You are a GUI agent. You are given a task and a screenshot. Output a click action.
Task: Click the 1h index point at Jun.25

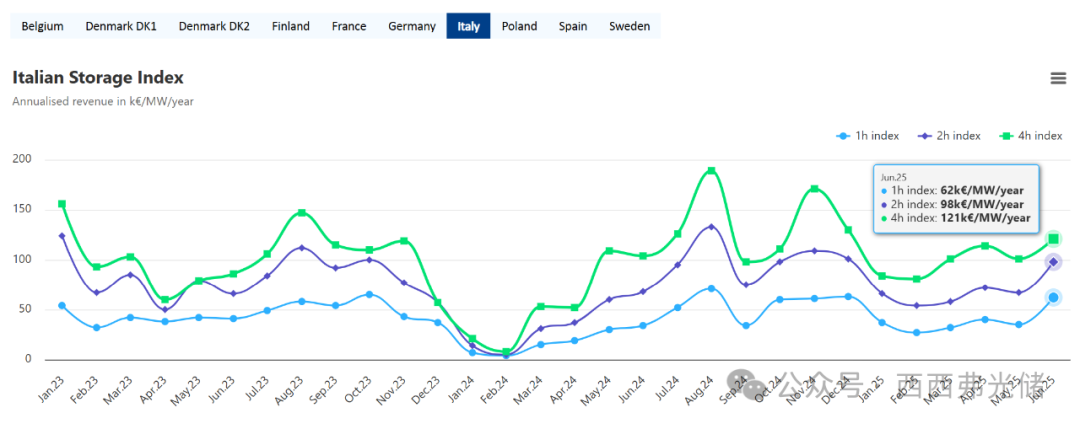[1053, 297]
